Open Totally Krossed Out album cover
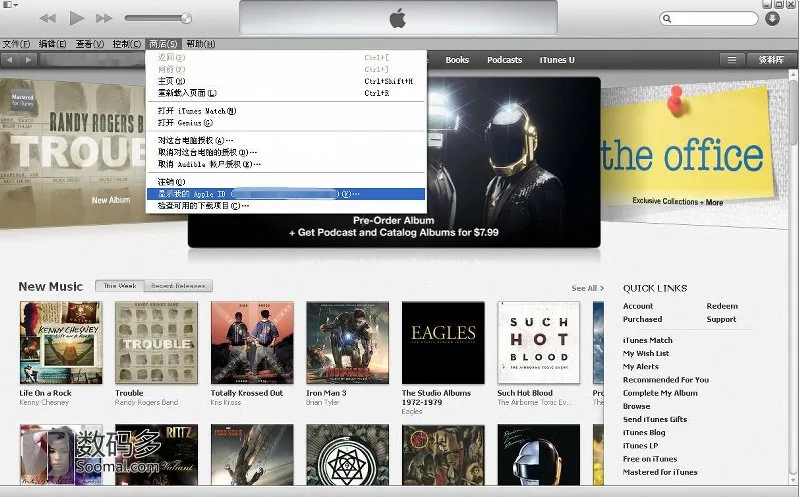 [252, 342]
